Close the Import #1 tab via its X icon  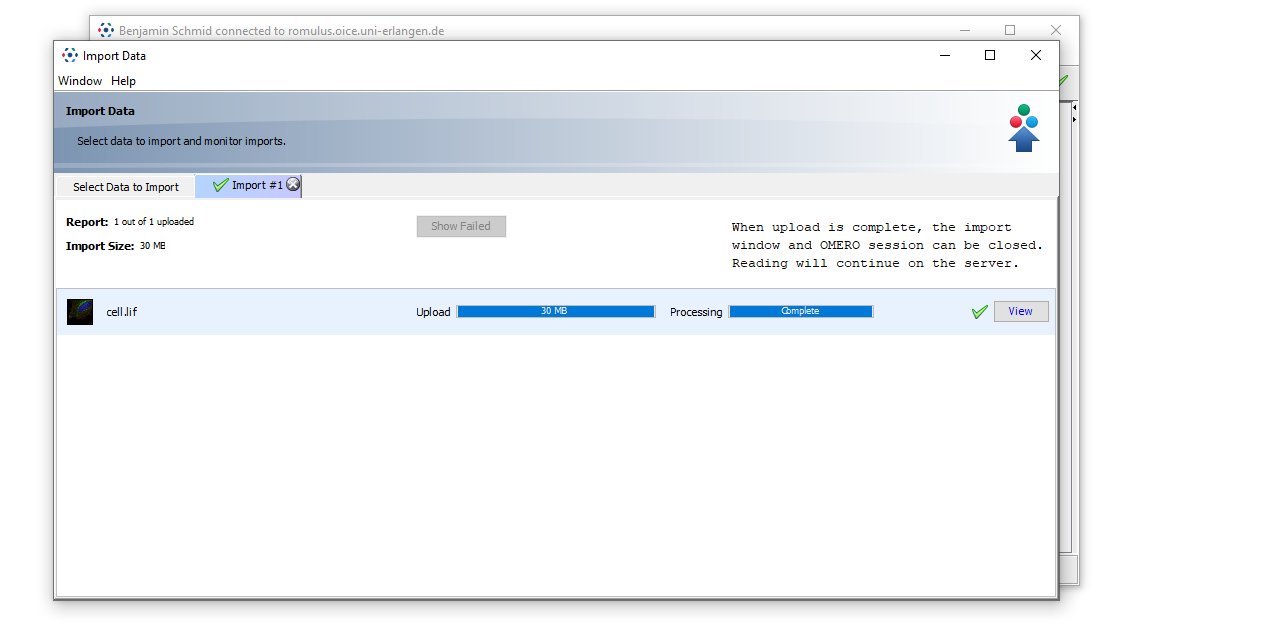click(293, 185)
